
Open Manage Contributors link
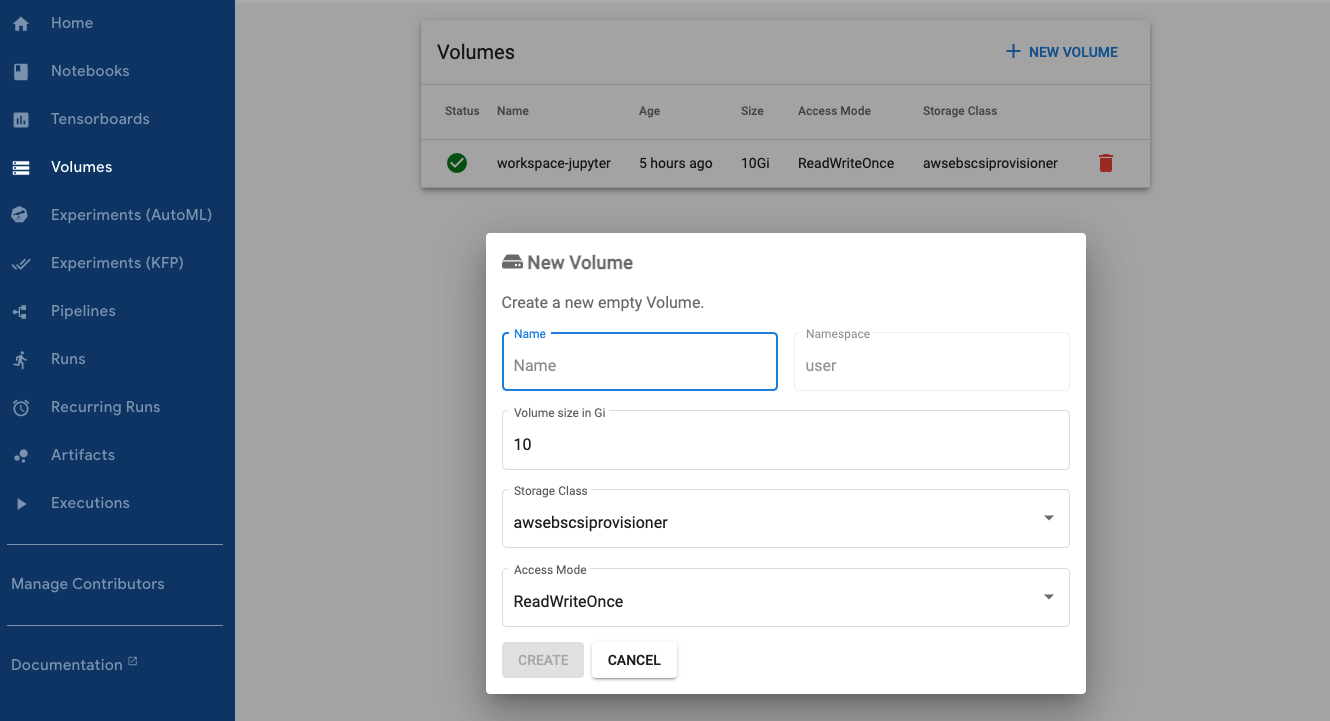tap(88, 584)
